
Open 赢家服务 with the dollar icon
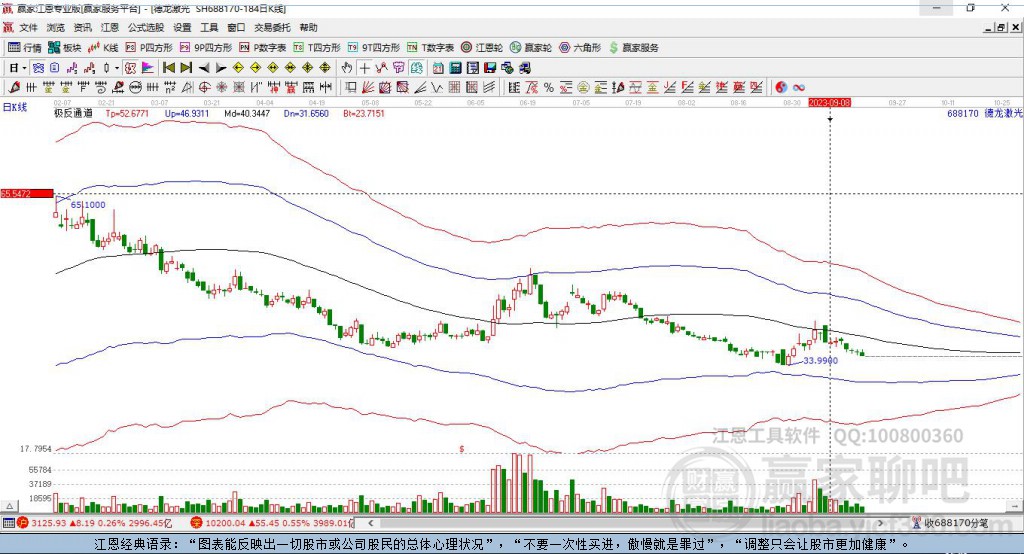[x=633, y=48]
